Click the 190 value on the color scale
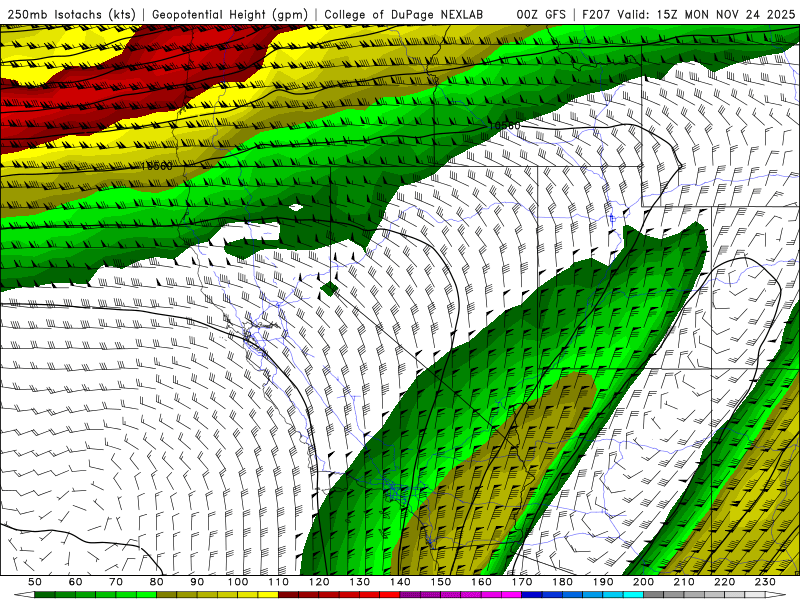The width and height of the screenshot is (800, 600). click(603, 582)
